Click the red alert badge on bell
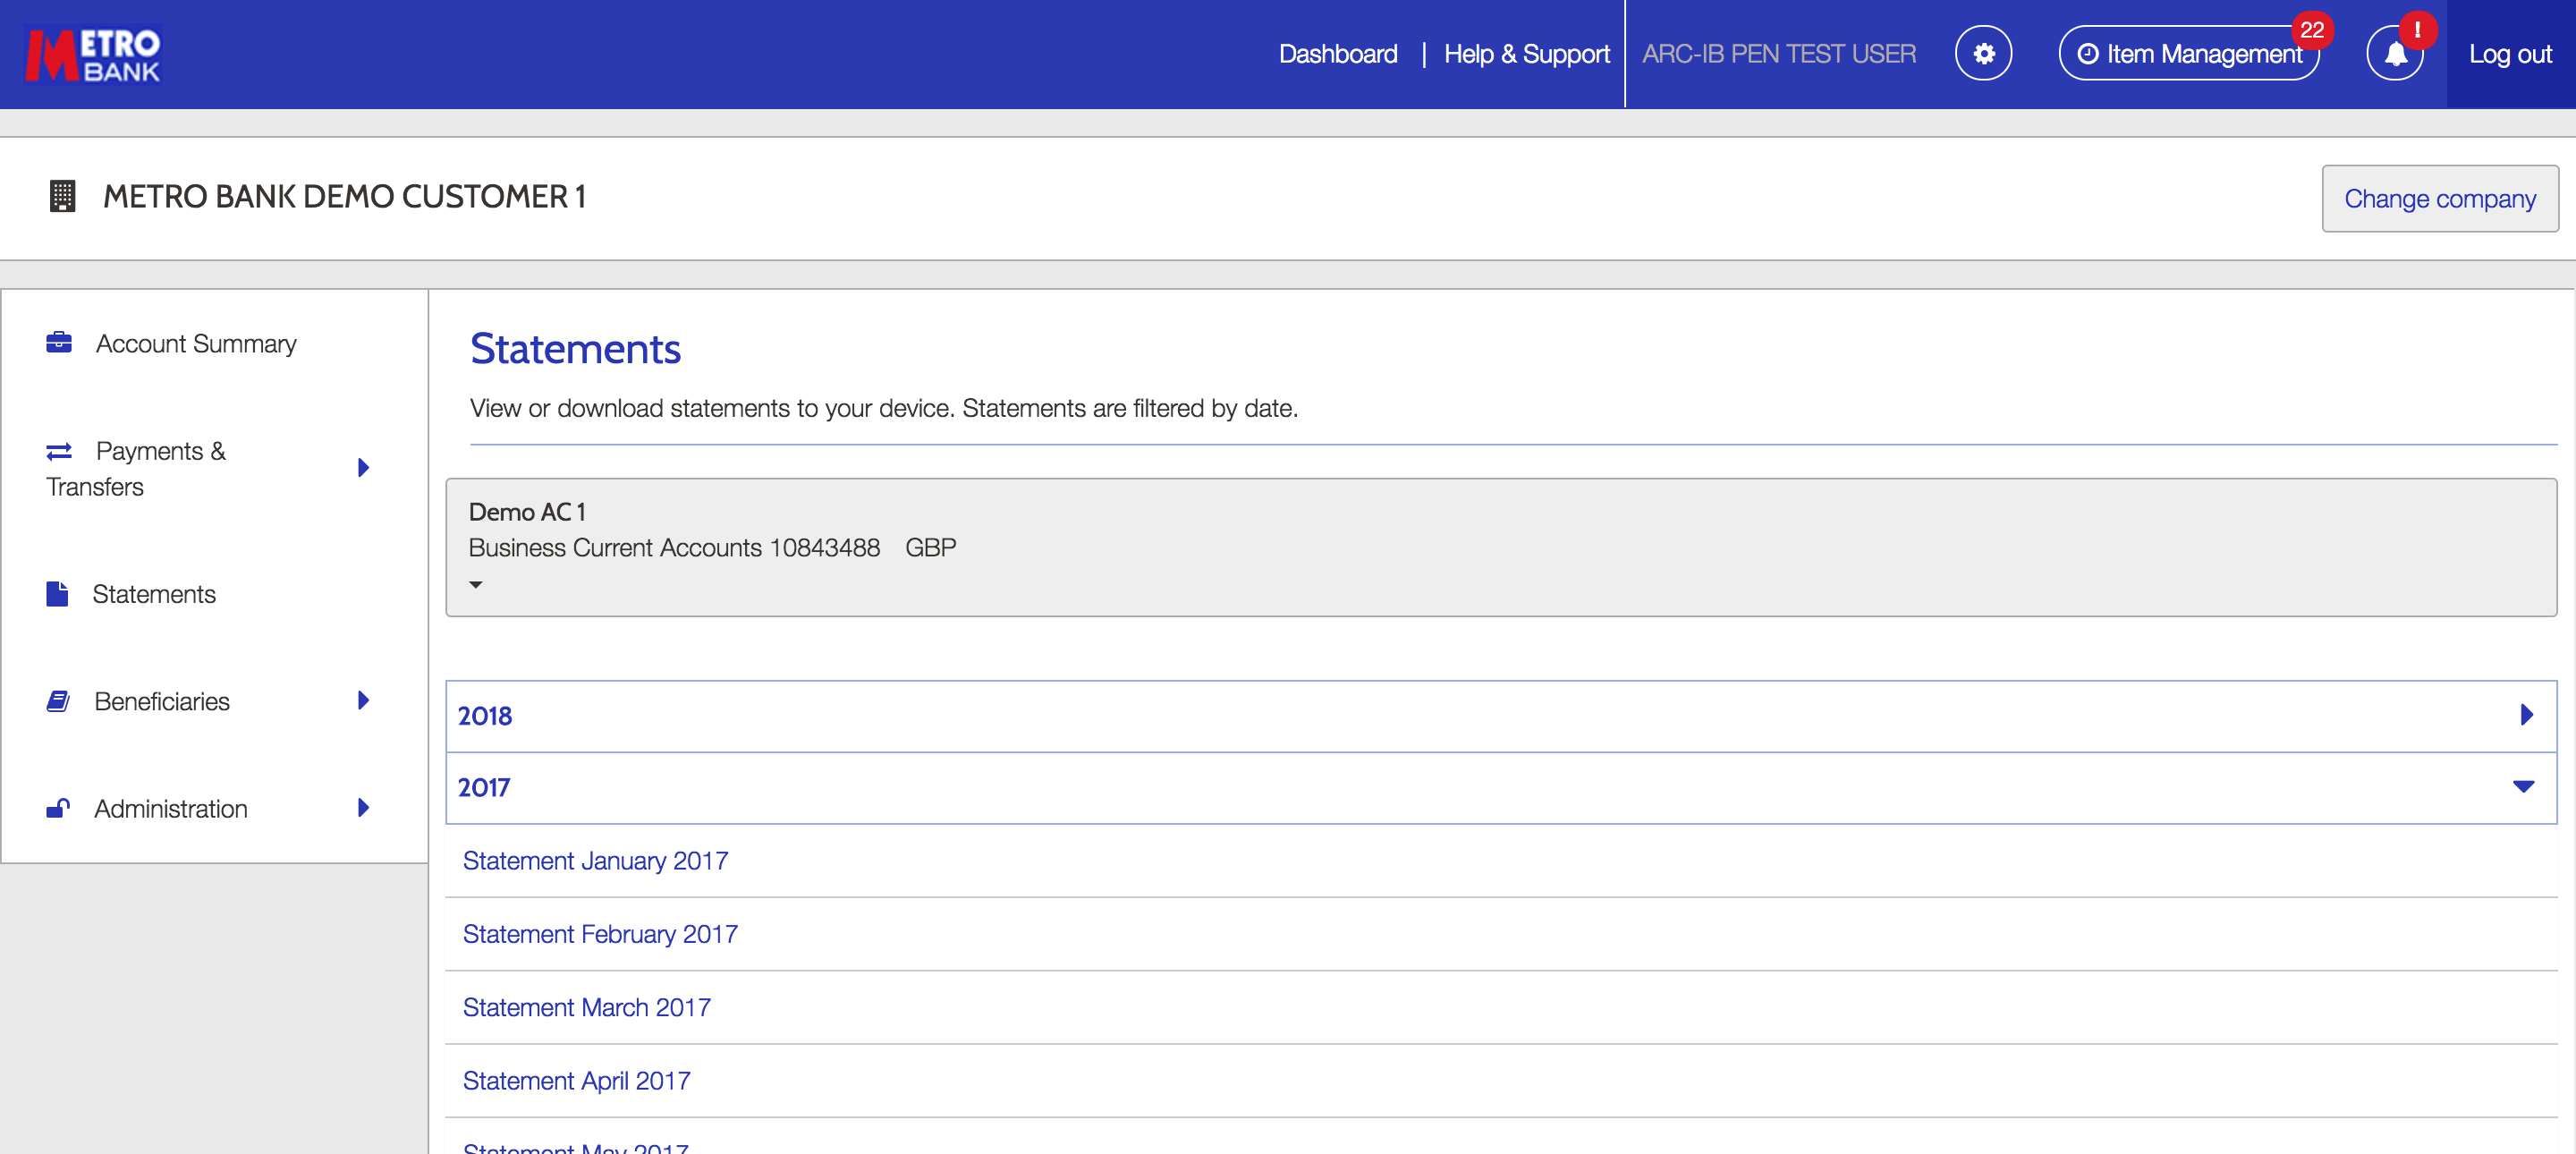The image size is (2576, 1154). [x=2417, y=30]
